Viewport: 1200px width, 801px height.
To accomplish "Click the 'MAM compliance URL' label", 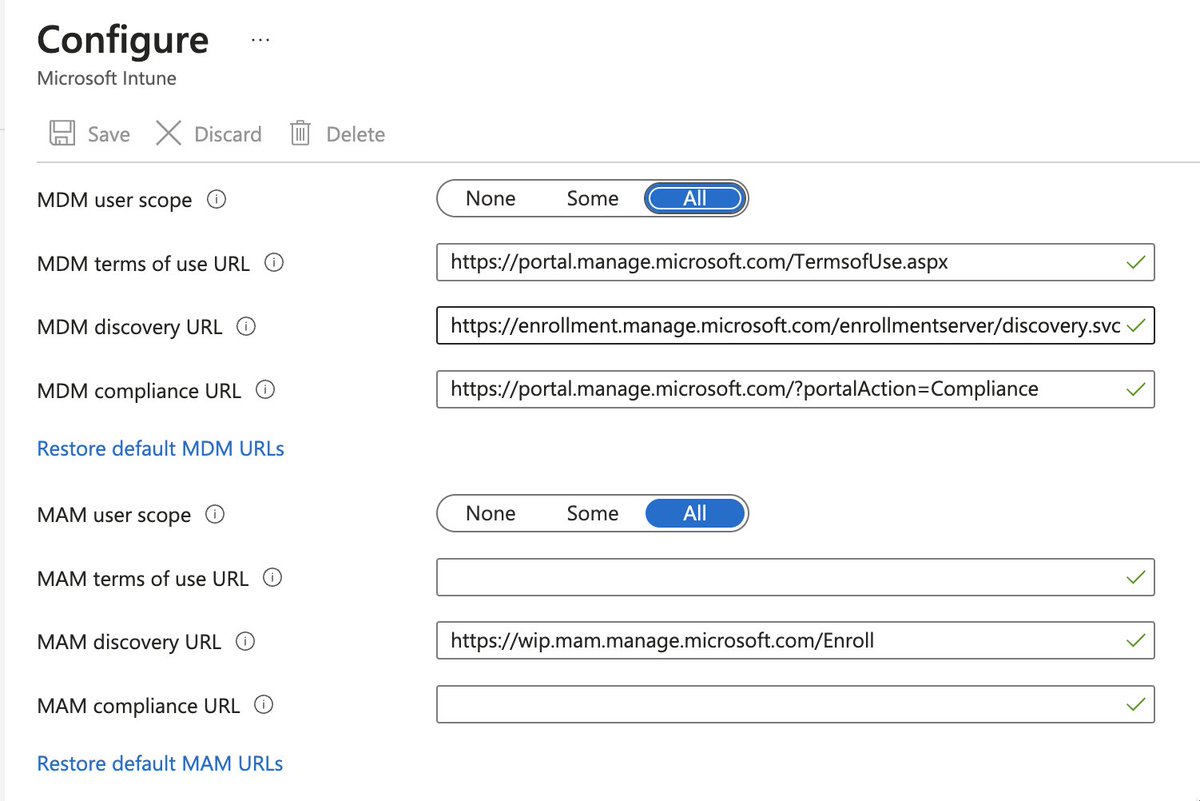I will [138, 706].
